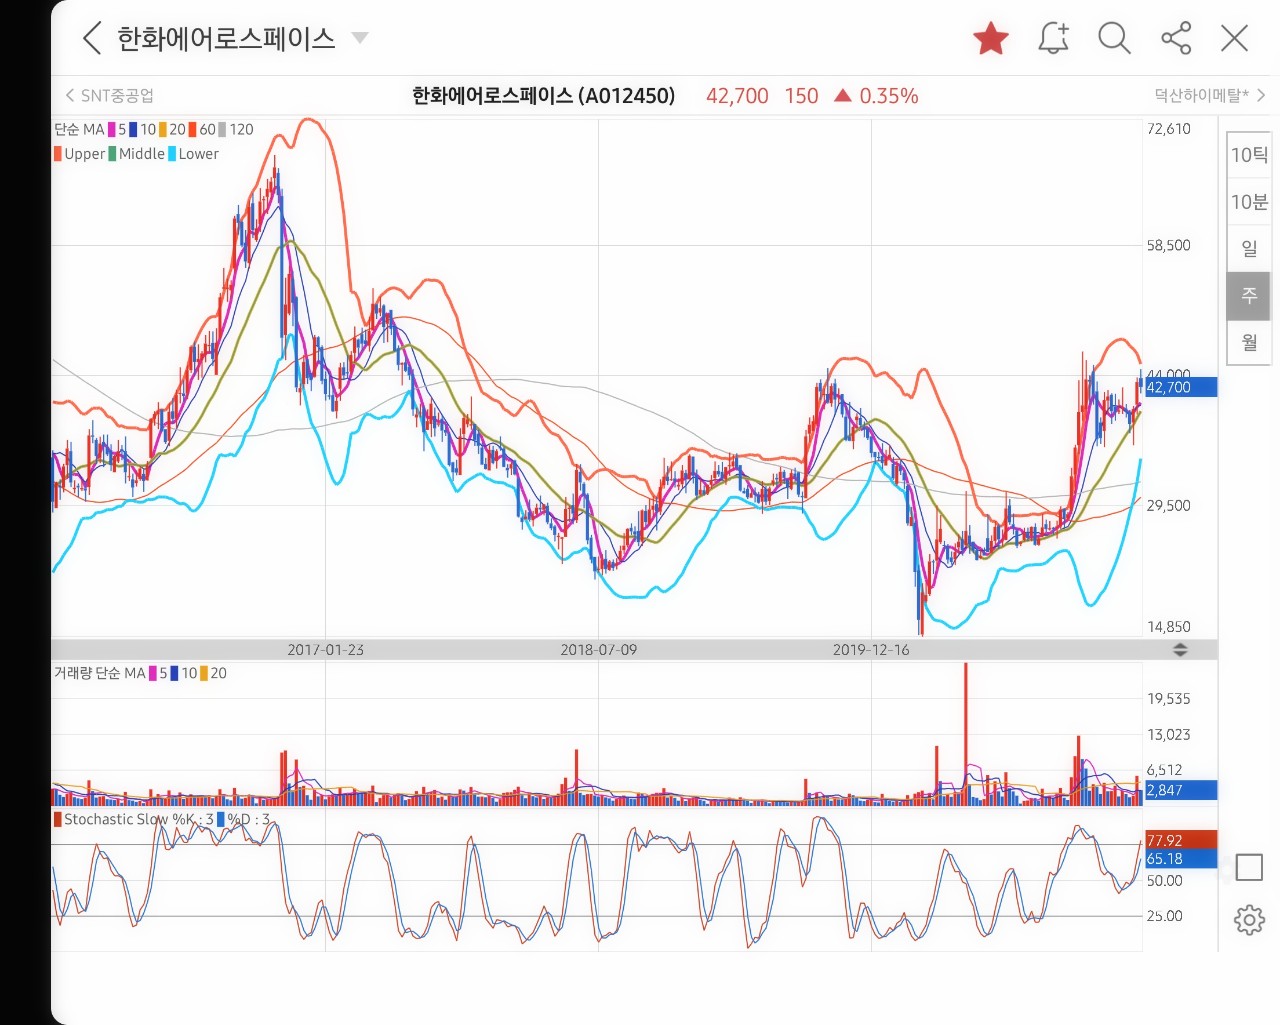The image size is (1280, 1025).
Task: Click the stock title 한화에어로스페이스 (A012450)
Action: click(543, 96)
